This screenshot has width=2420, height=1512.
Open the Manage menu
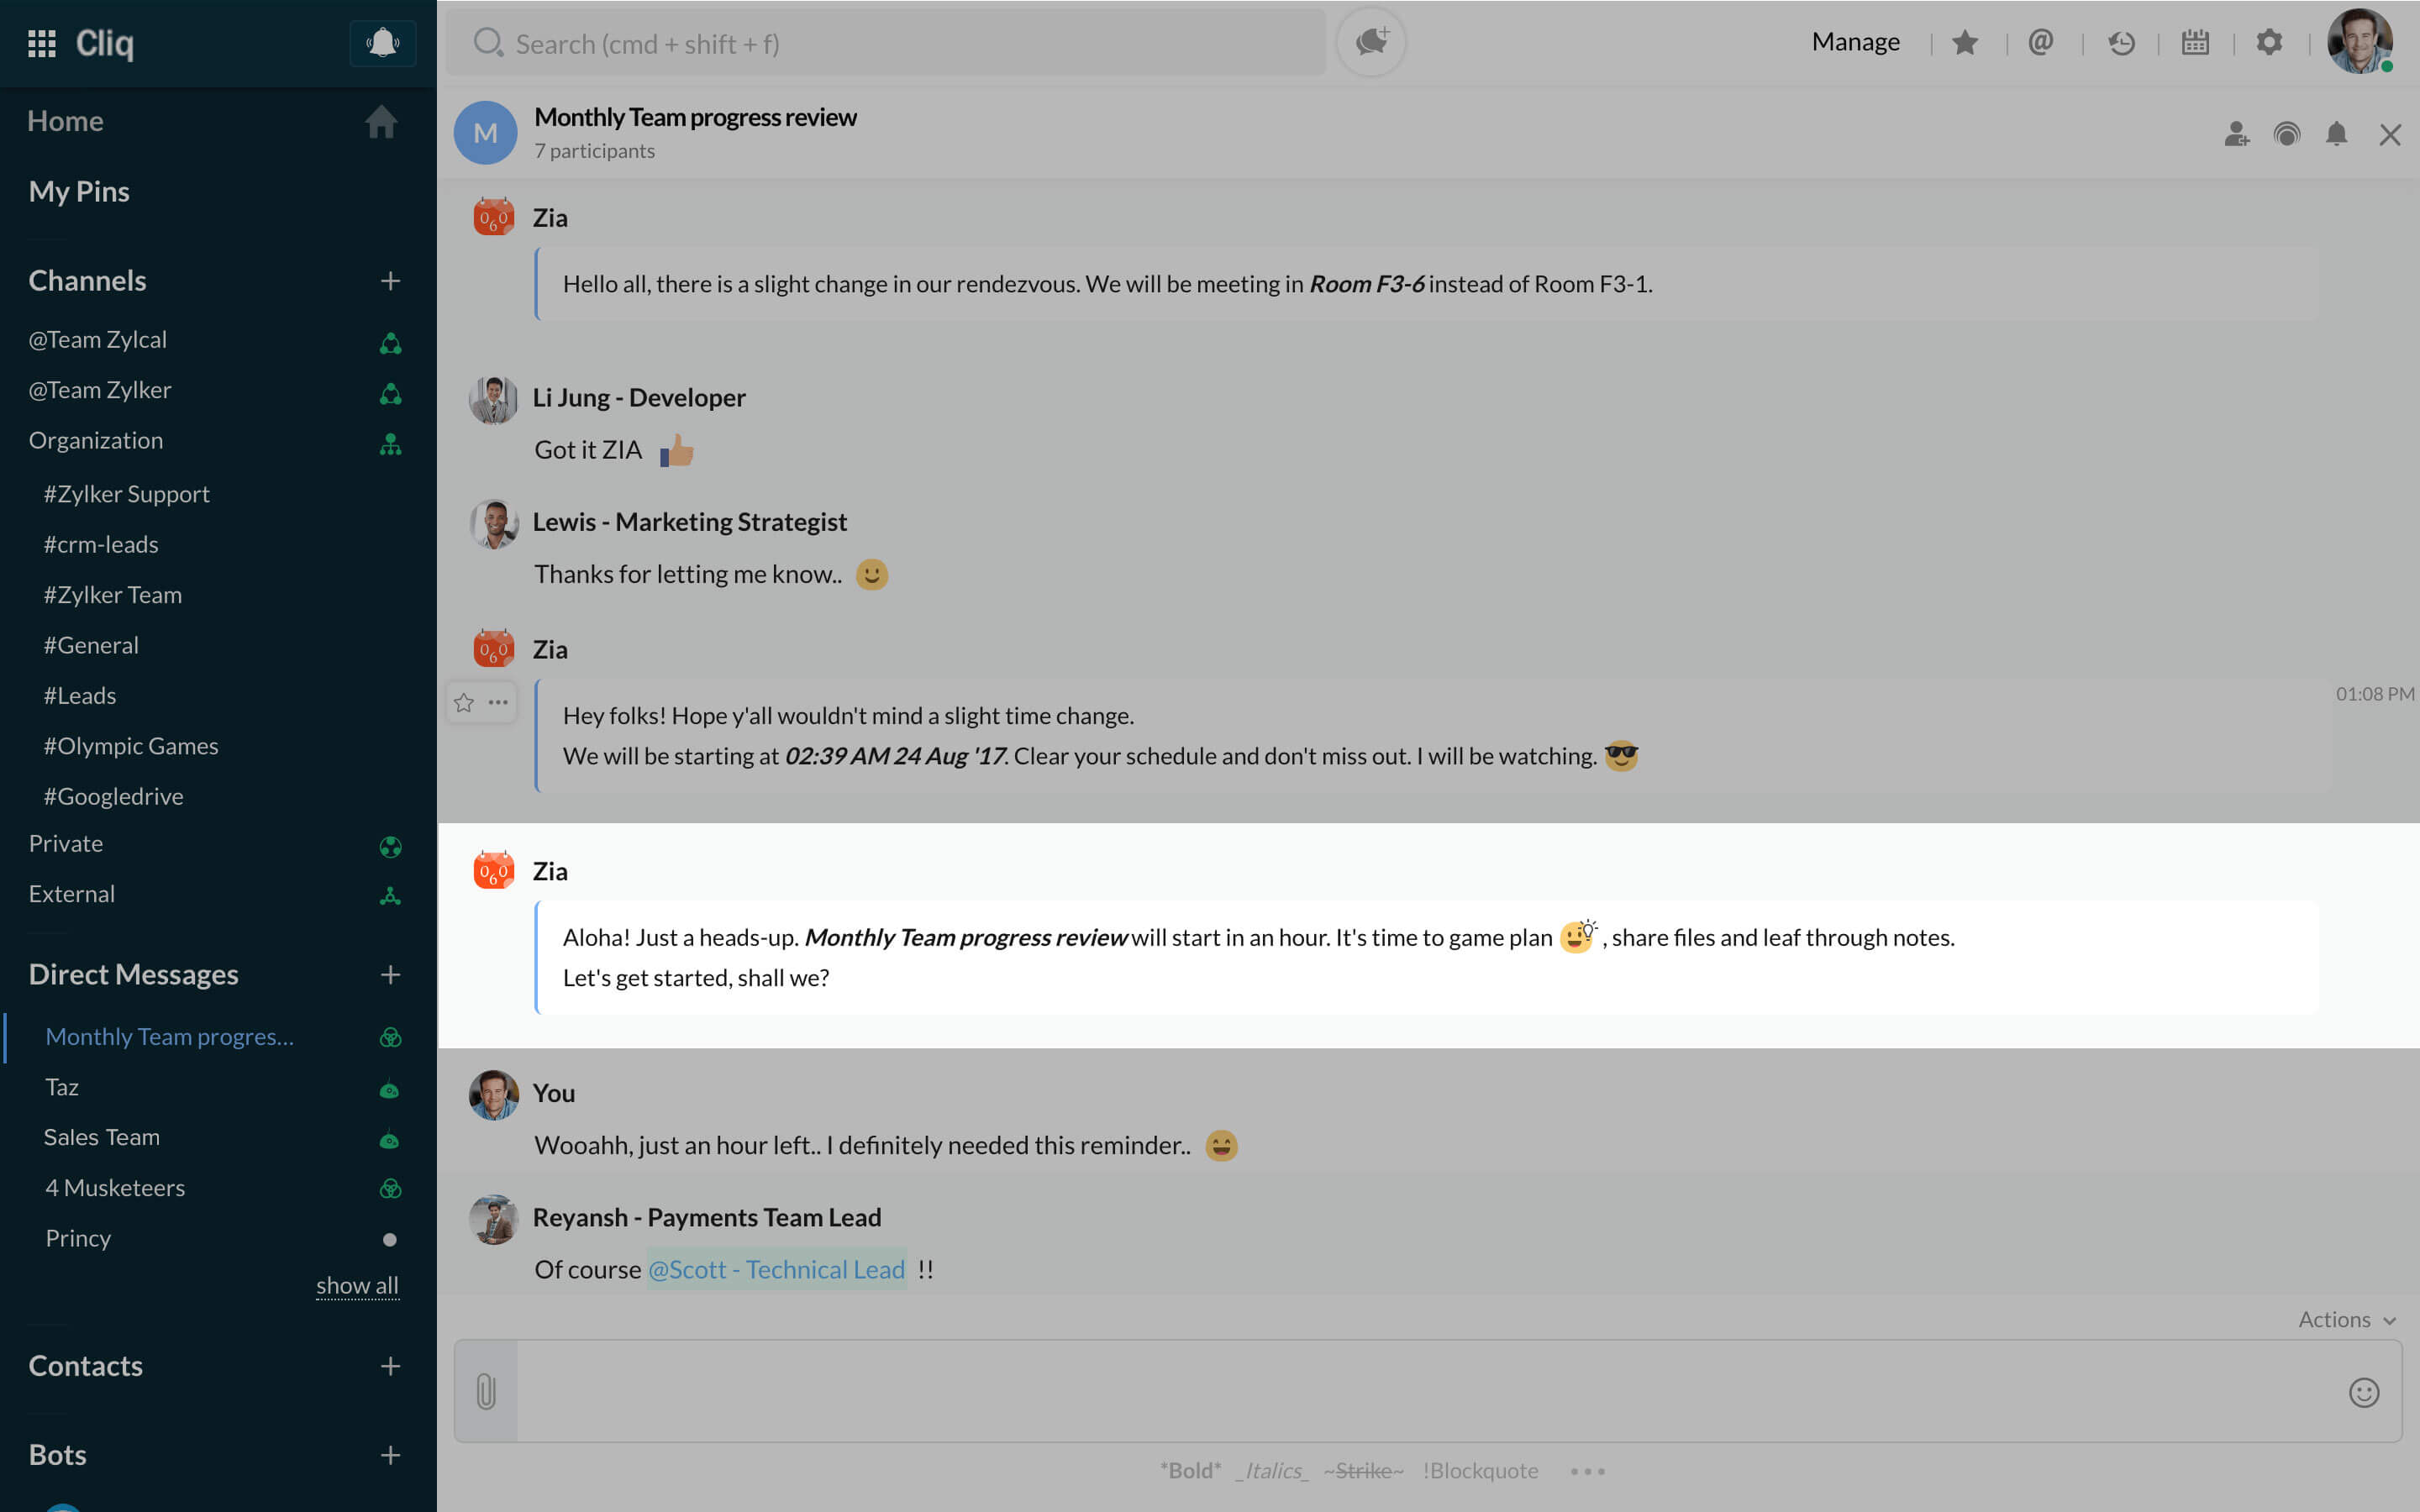click(x=1855, y=42)
